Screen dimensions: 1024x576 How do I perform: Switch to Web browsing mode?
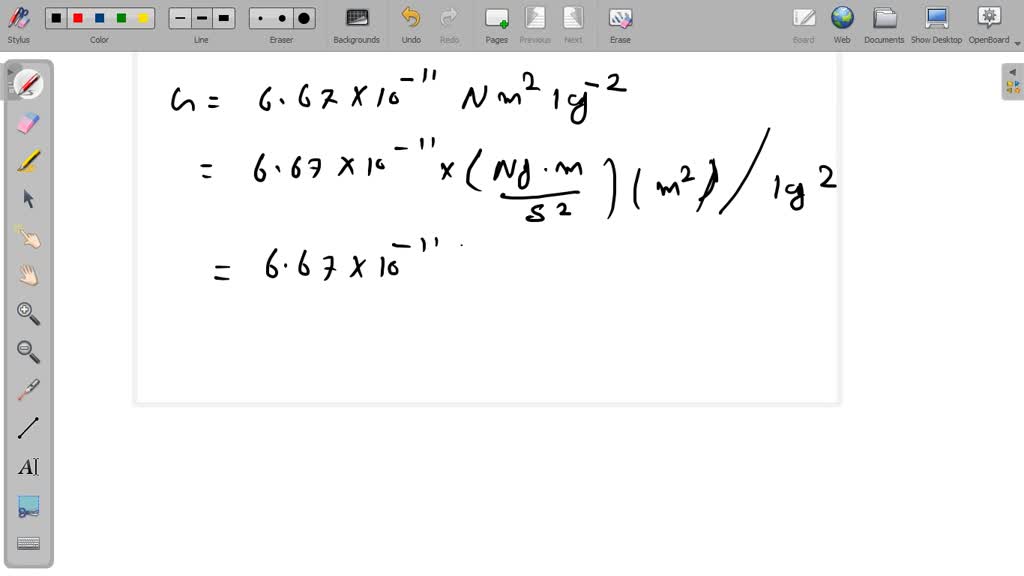pos(842,17)
